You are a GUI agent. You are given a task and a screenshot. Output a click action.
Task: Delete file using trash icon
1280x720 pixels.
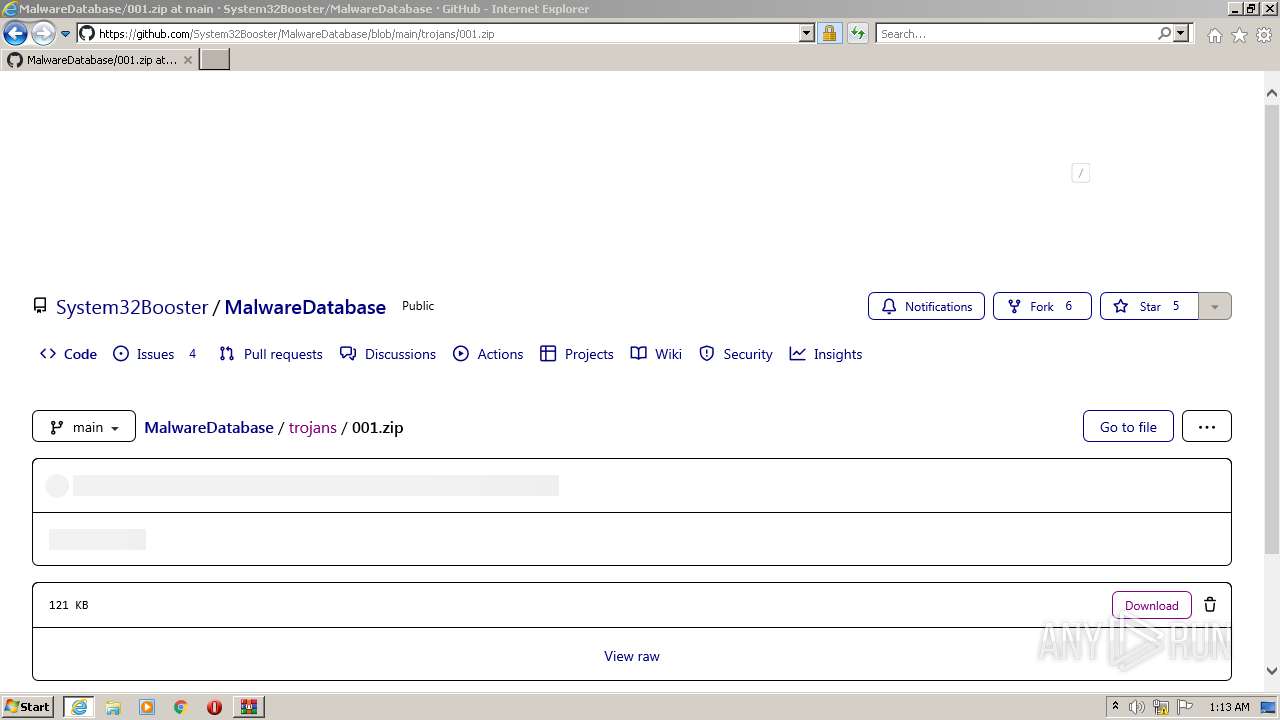(x=1210, y=605)
